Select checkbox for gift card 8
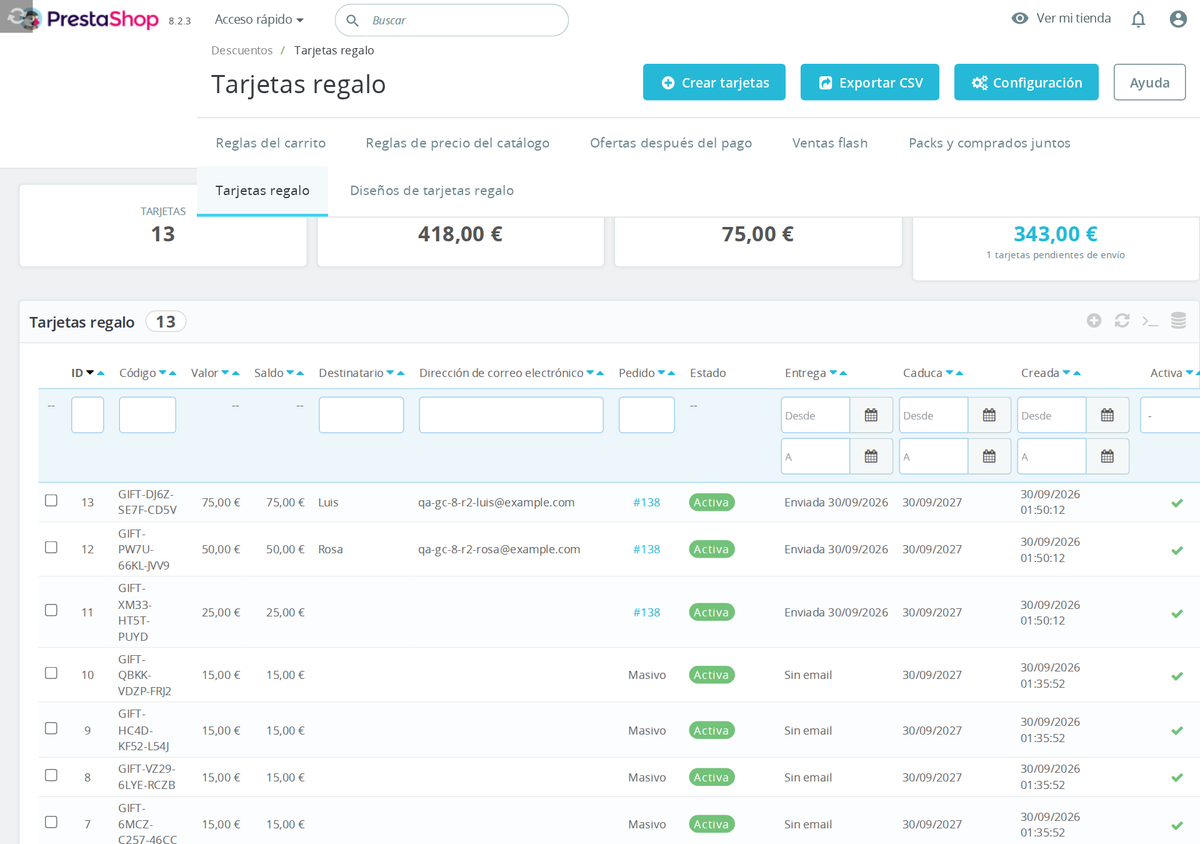The width and height of the screenshot is (1200, 844). 51,776
